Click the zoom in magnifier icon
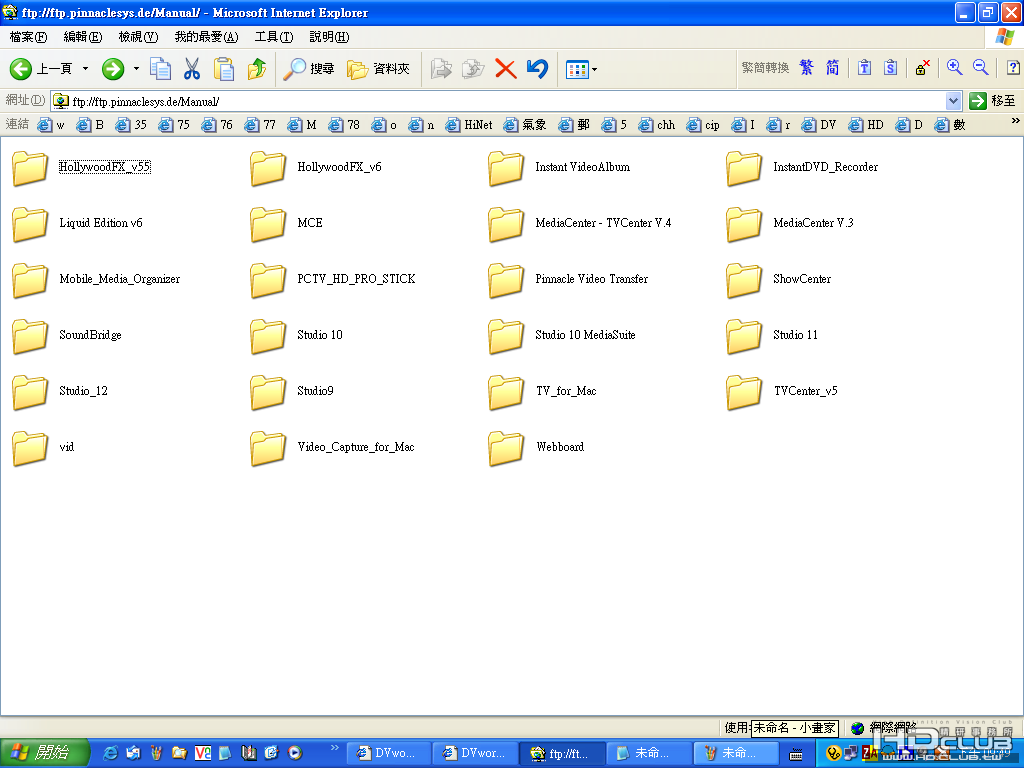Image resolution: width=1024 pixels, height=768 pixels. pos(955,67)
